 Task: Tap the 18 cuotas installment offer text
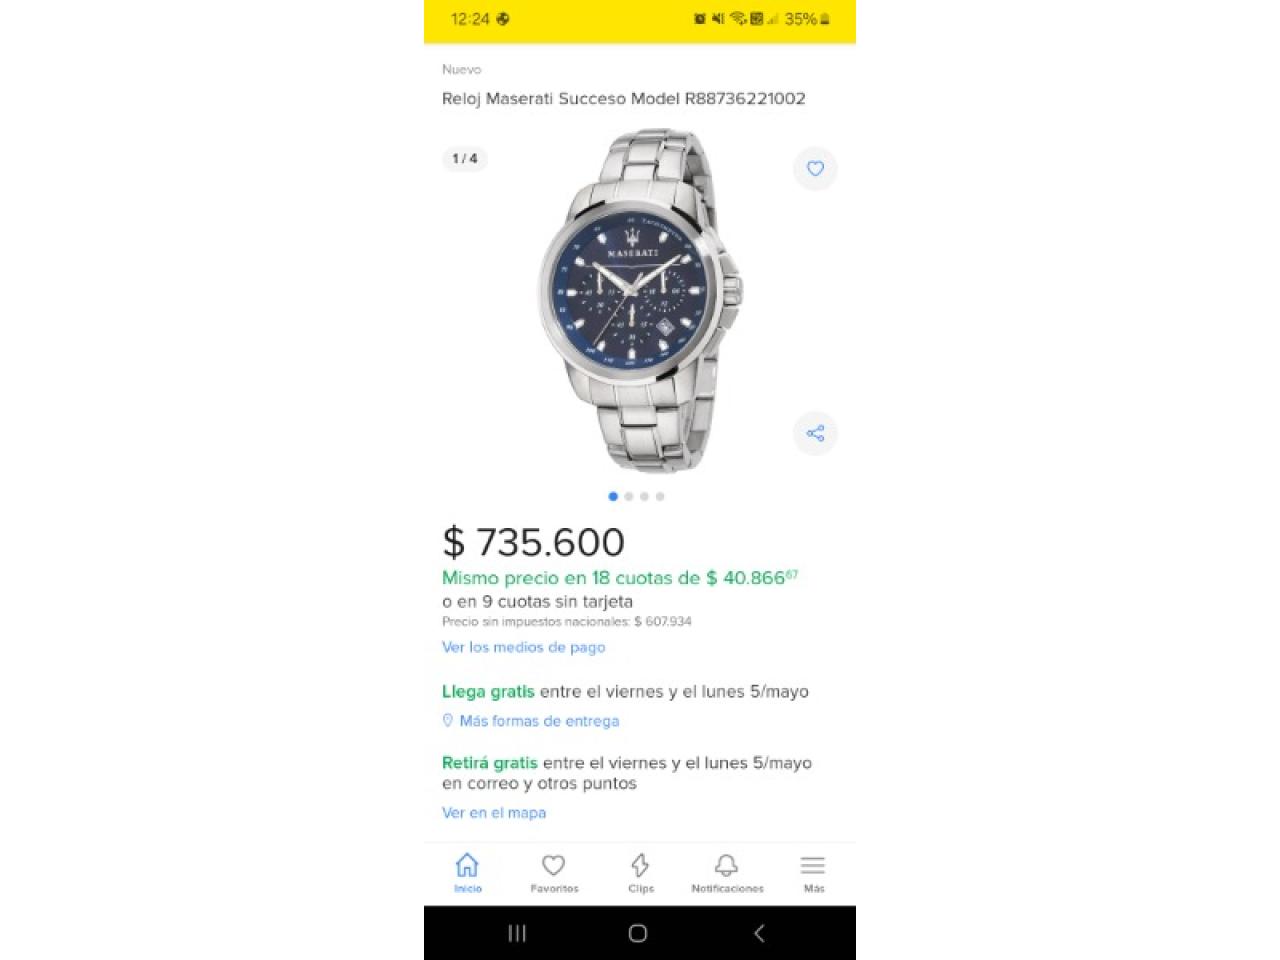click(620, 578)
